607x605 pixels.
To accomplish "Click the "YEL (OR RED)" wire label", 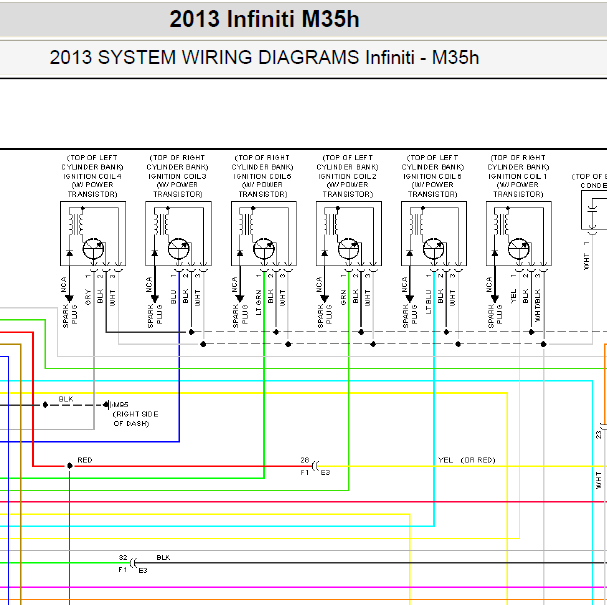I will (x=466, y=460).
